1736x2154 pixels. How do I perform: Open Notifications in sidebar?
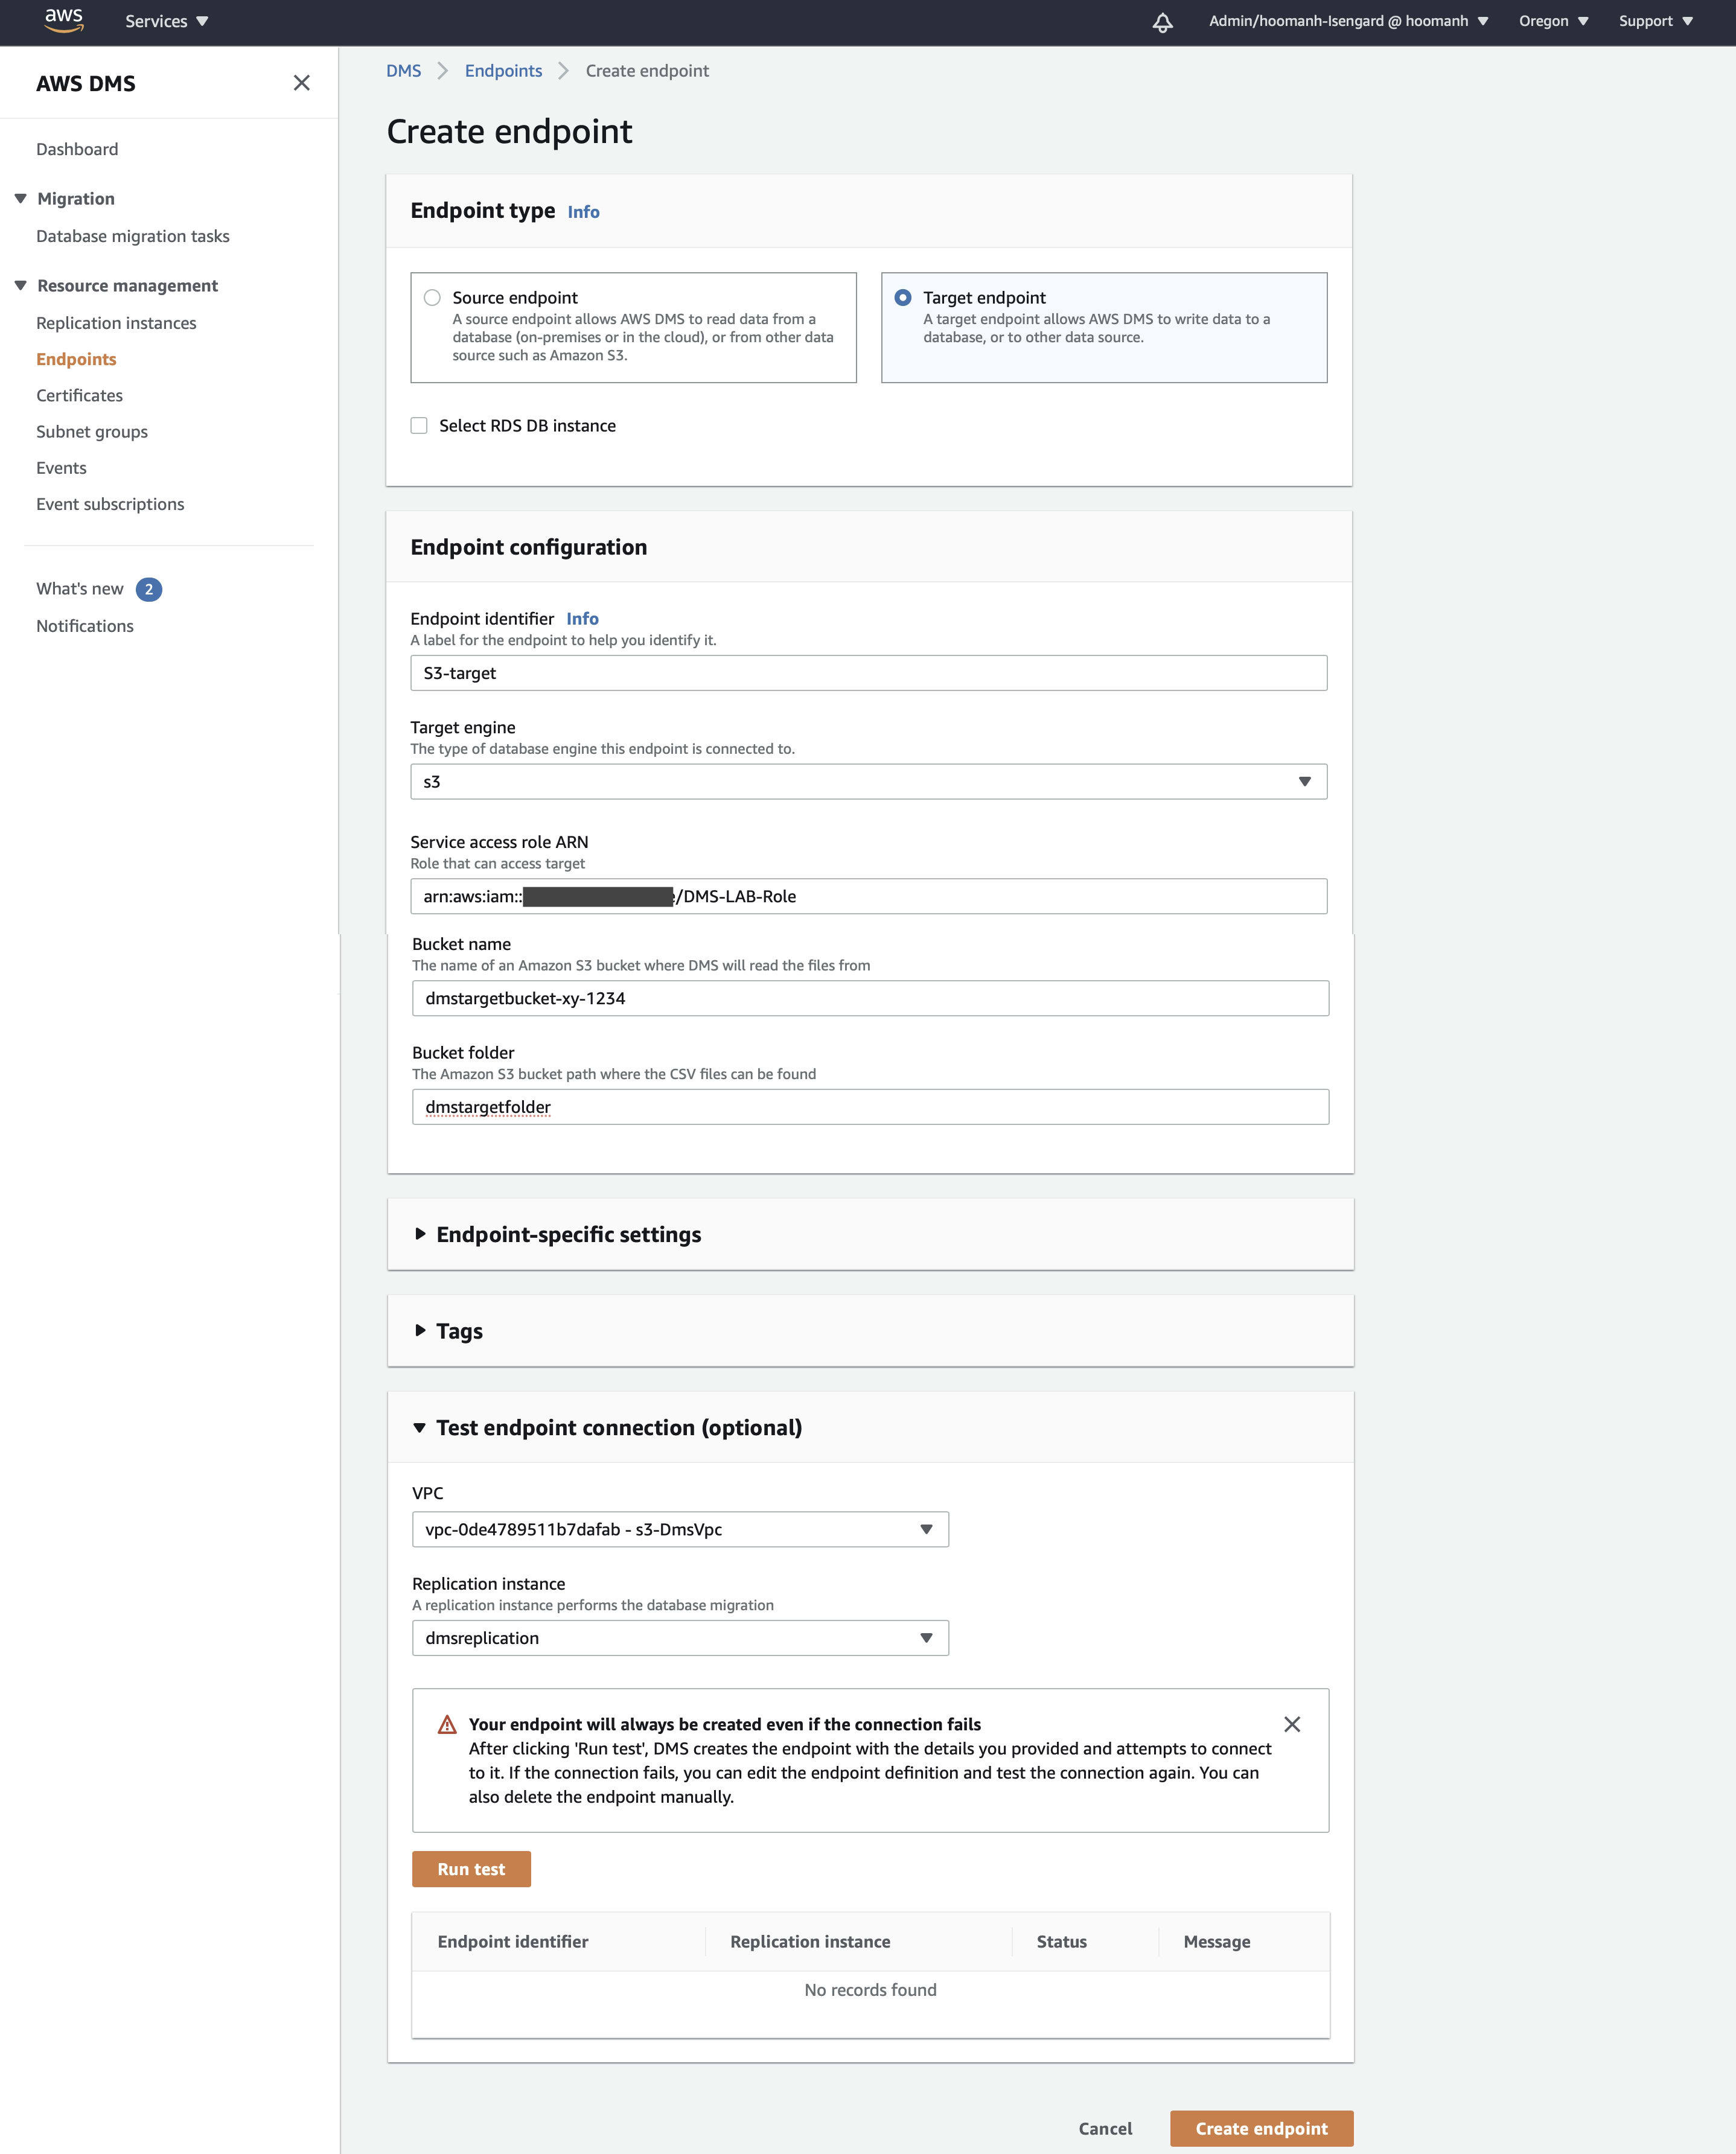[x=85, y=626]
